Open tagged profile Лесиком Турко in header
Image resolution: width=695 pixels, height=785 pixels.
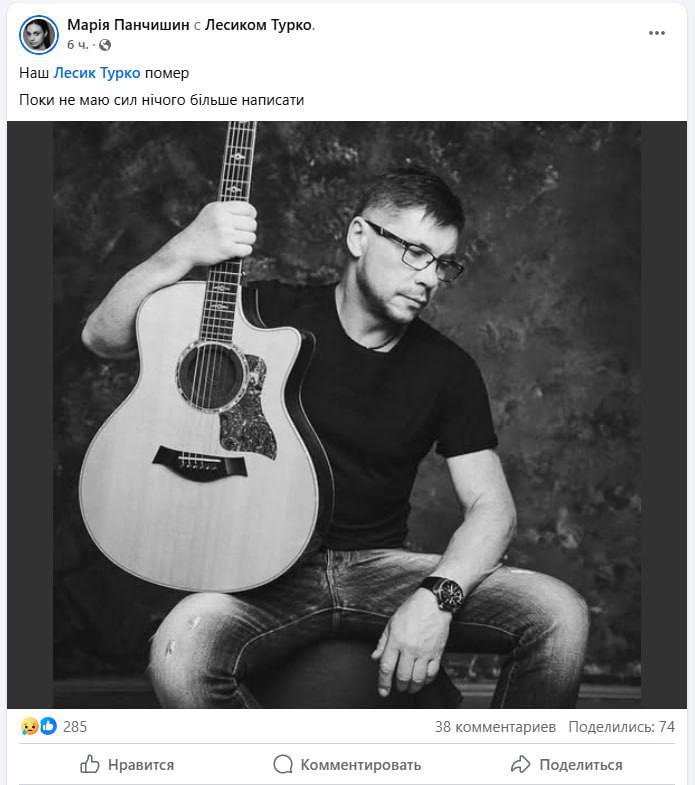pos(259,25)
